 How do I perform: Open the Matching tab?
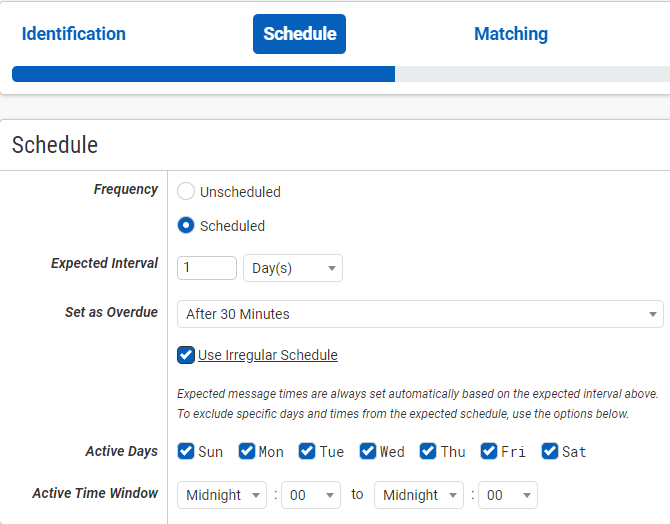coord(511,34)
